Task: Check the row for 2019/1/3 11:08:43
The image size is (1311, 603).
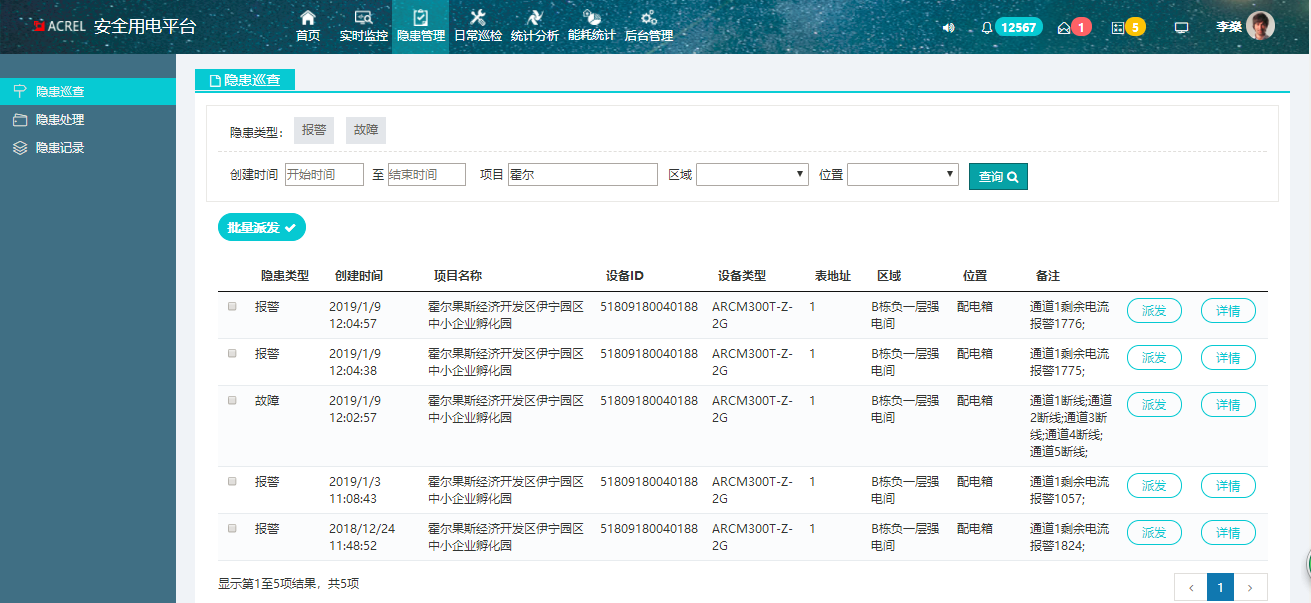Action: [x=232, y=481]
